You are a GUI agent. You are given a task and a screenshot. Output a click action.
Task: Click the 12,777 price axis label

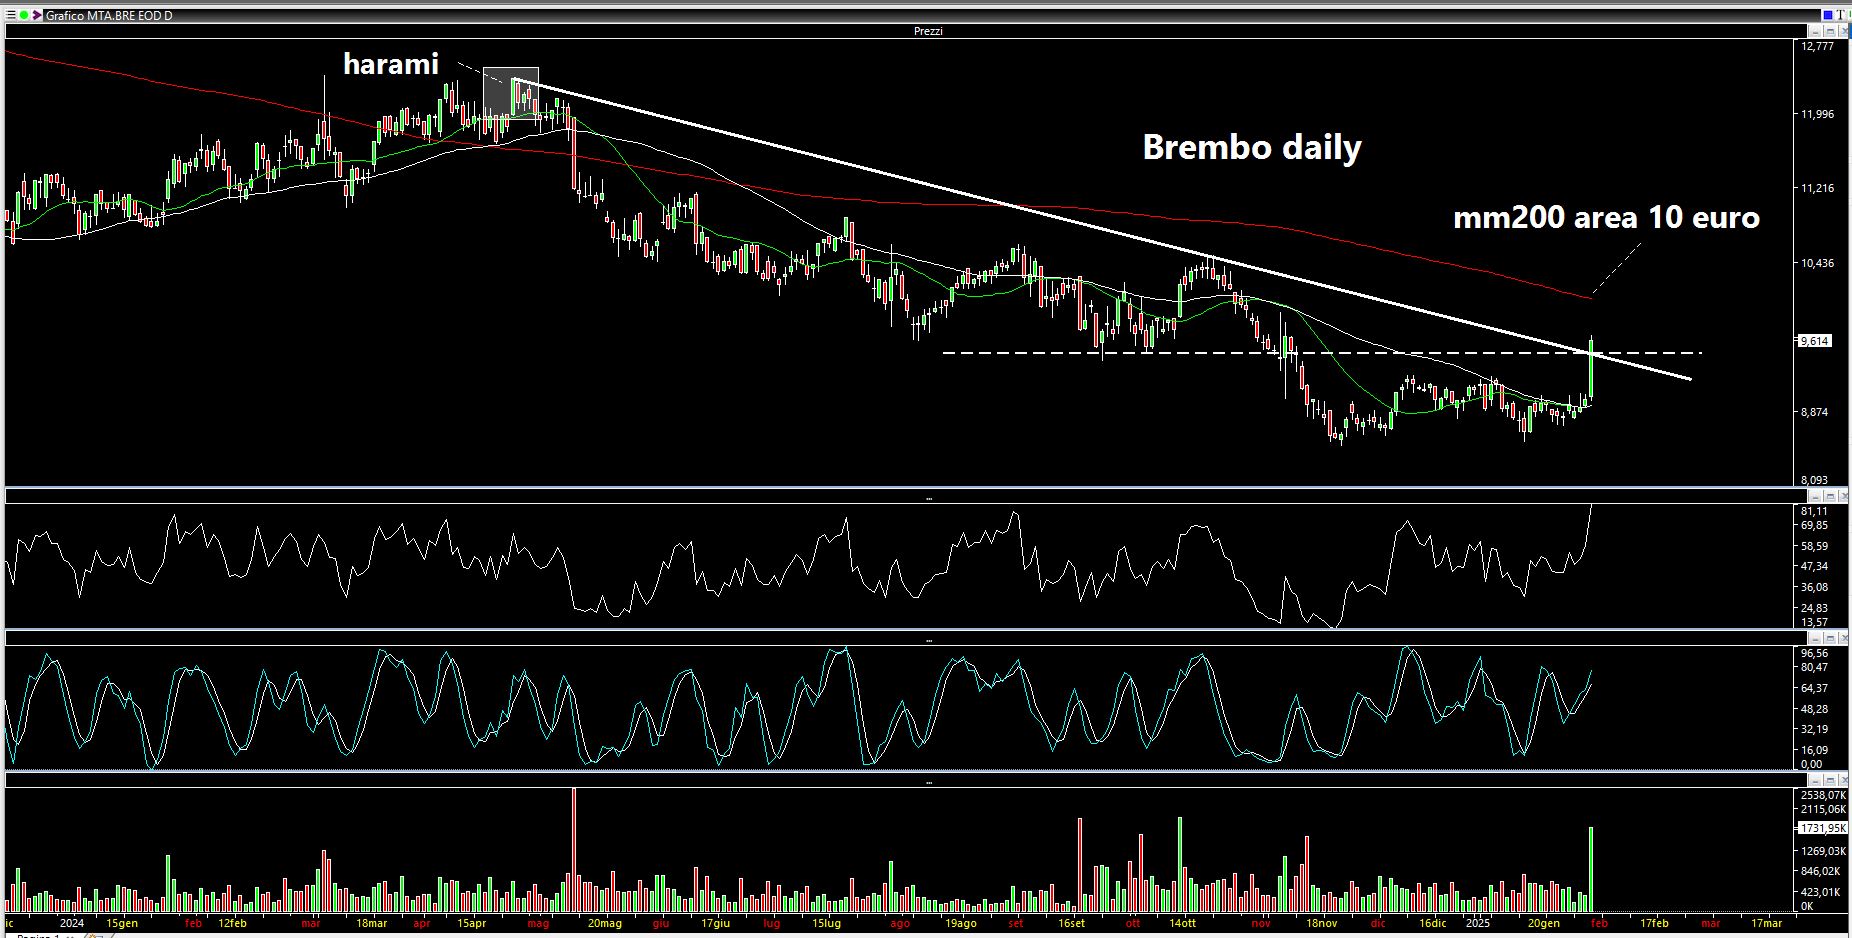(1818, 46)
